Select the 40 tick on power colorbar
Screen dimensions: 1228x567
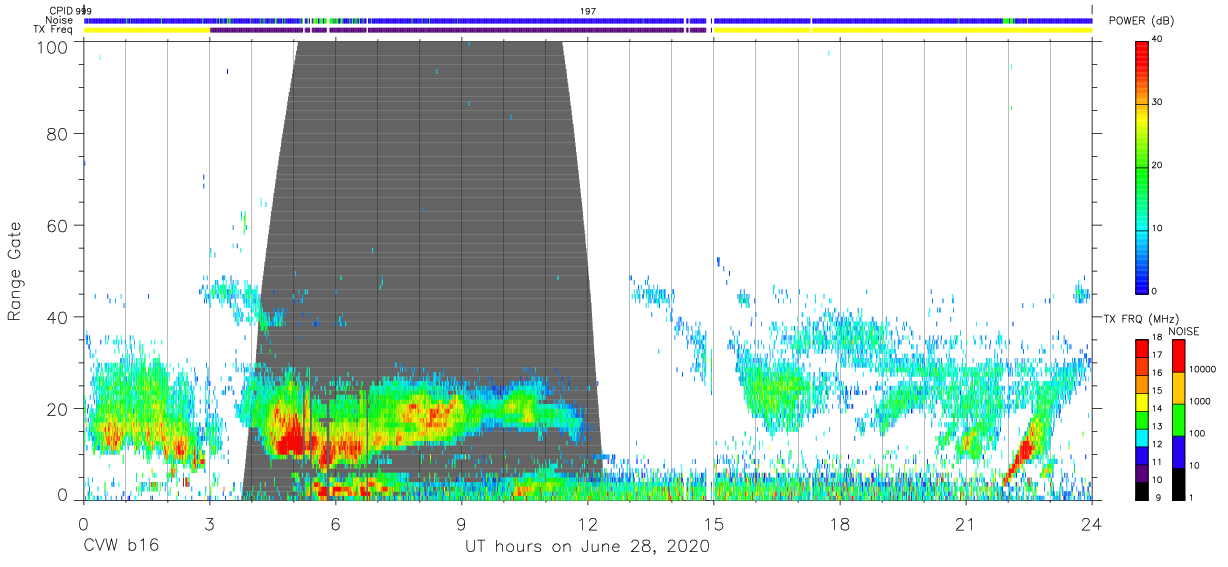pyautogui.click(x=1157, y=39)
